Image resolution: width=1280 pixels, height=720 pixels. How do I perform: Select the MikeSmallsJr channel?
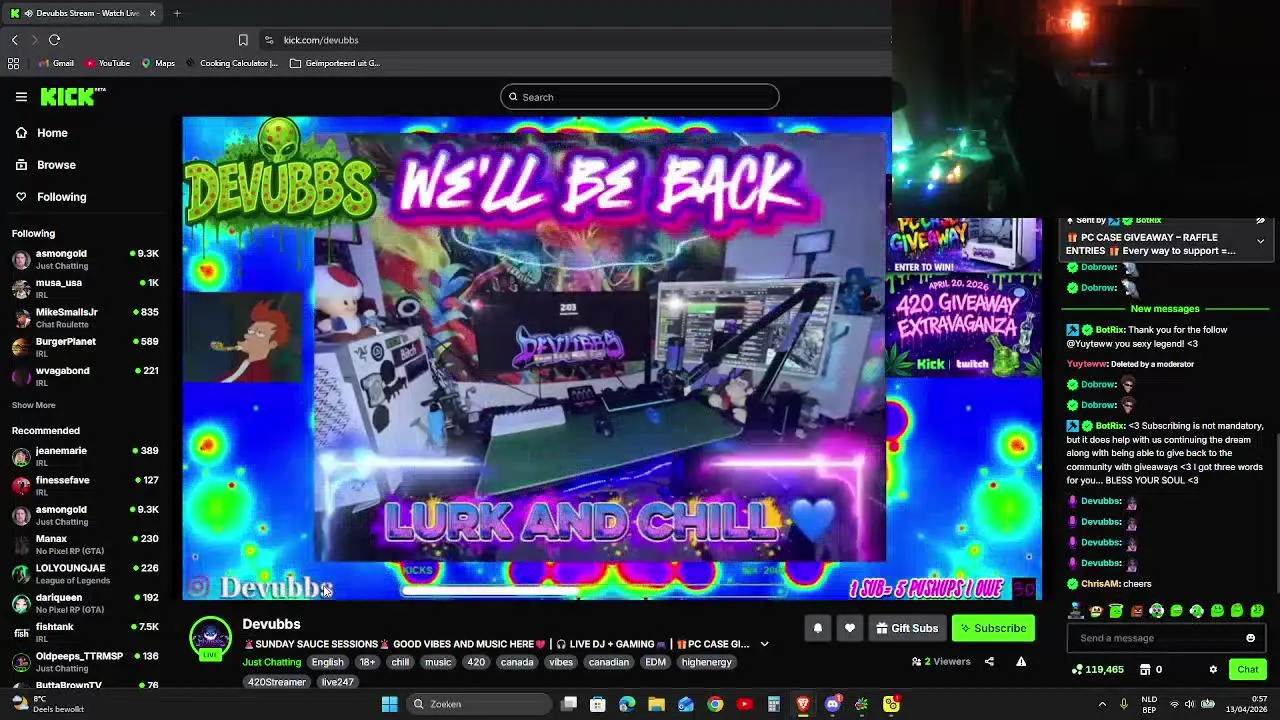[x=85, y=317]
